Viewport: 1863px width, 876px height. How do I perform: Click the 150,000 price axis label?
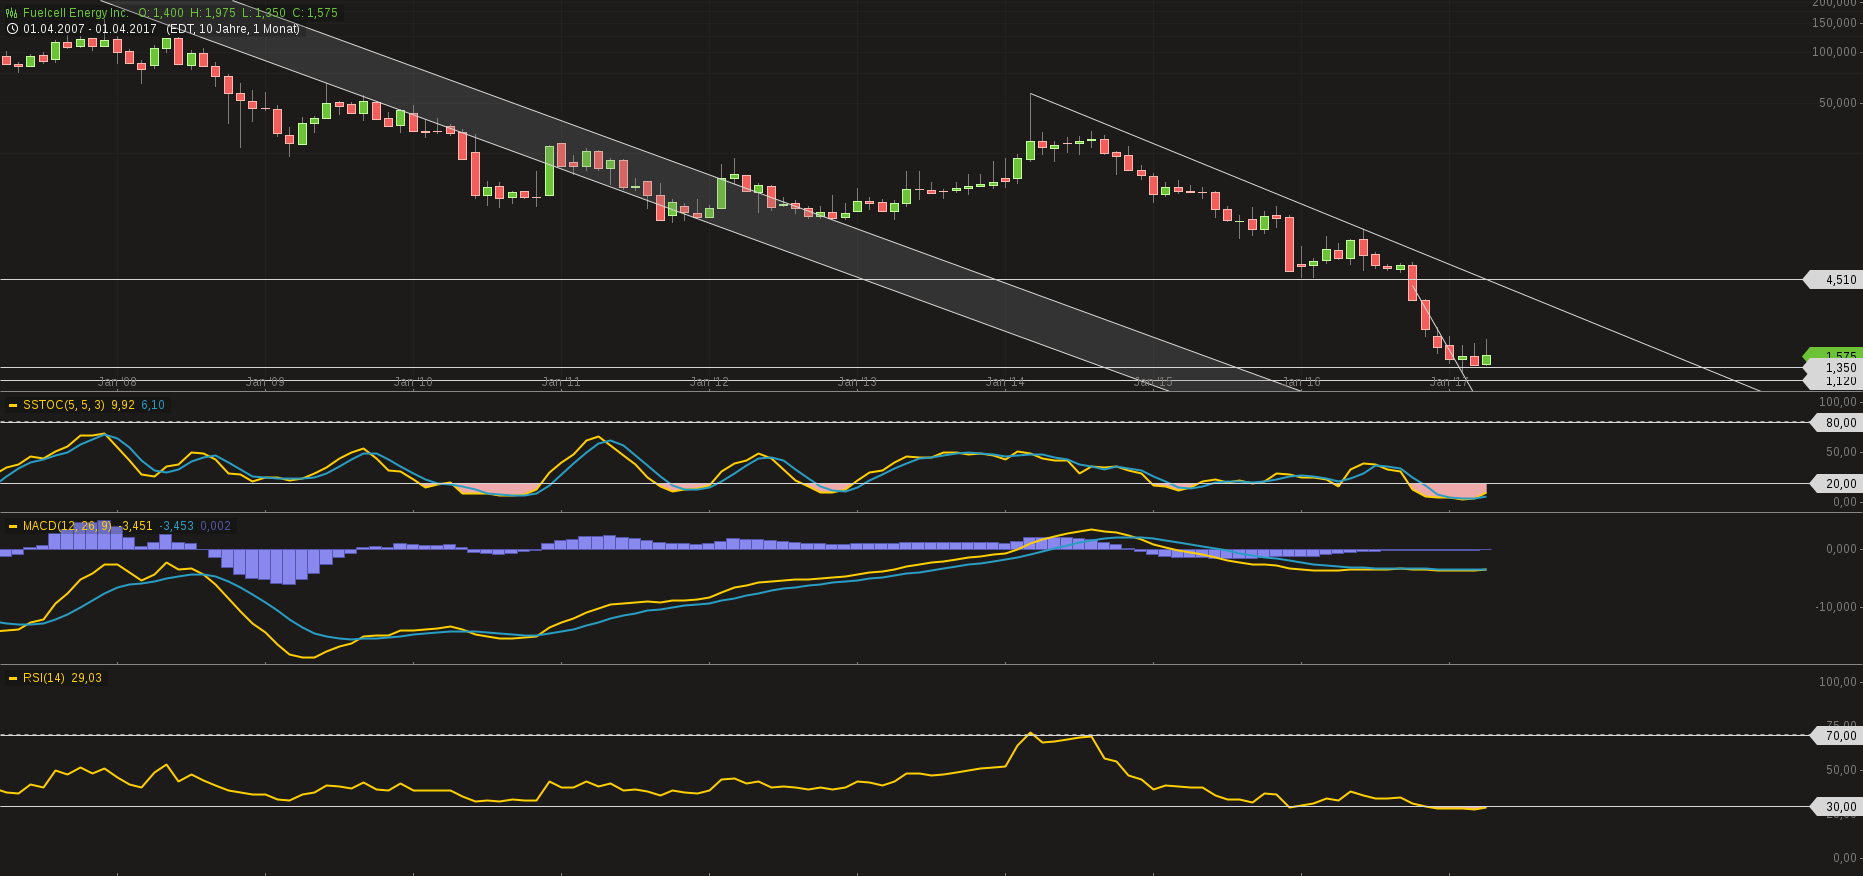(1835, 23)
